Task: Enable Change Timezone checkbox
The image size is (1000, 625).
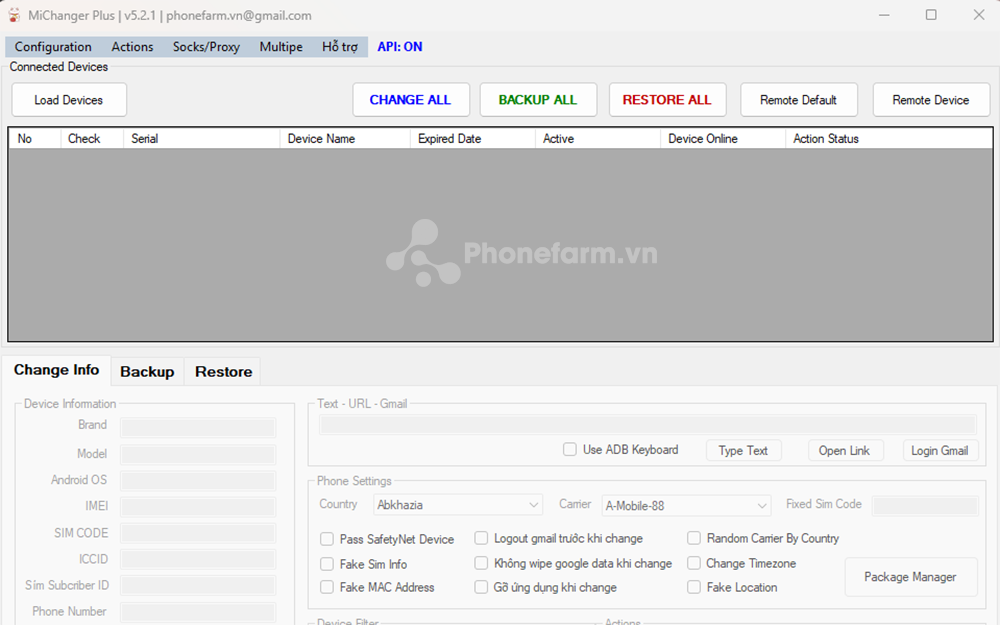Action: tap(694, 564)
